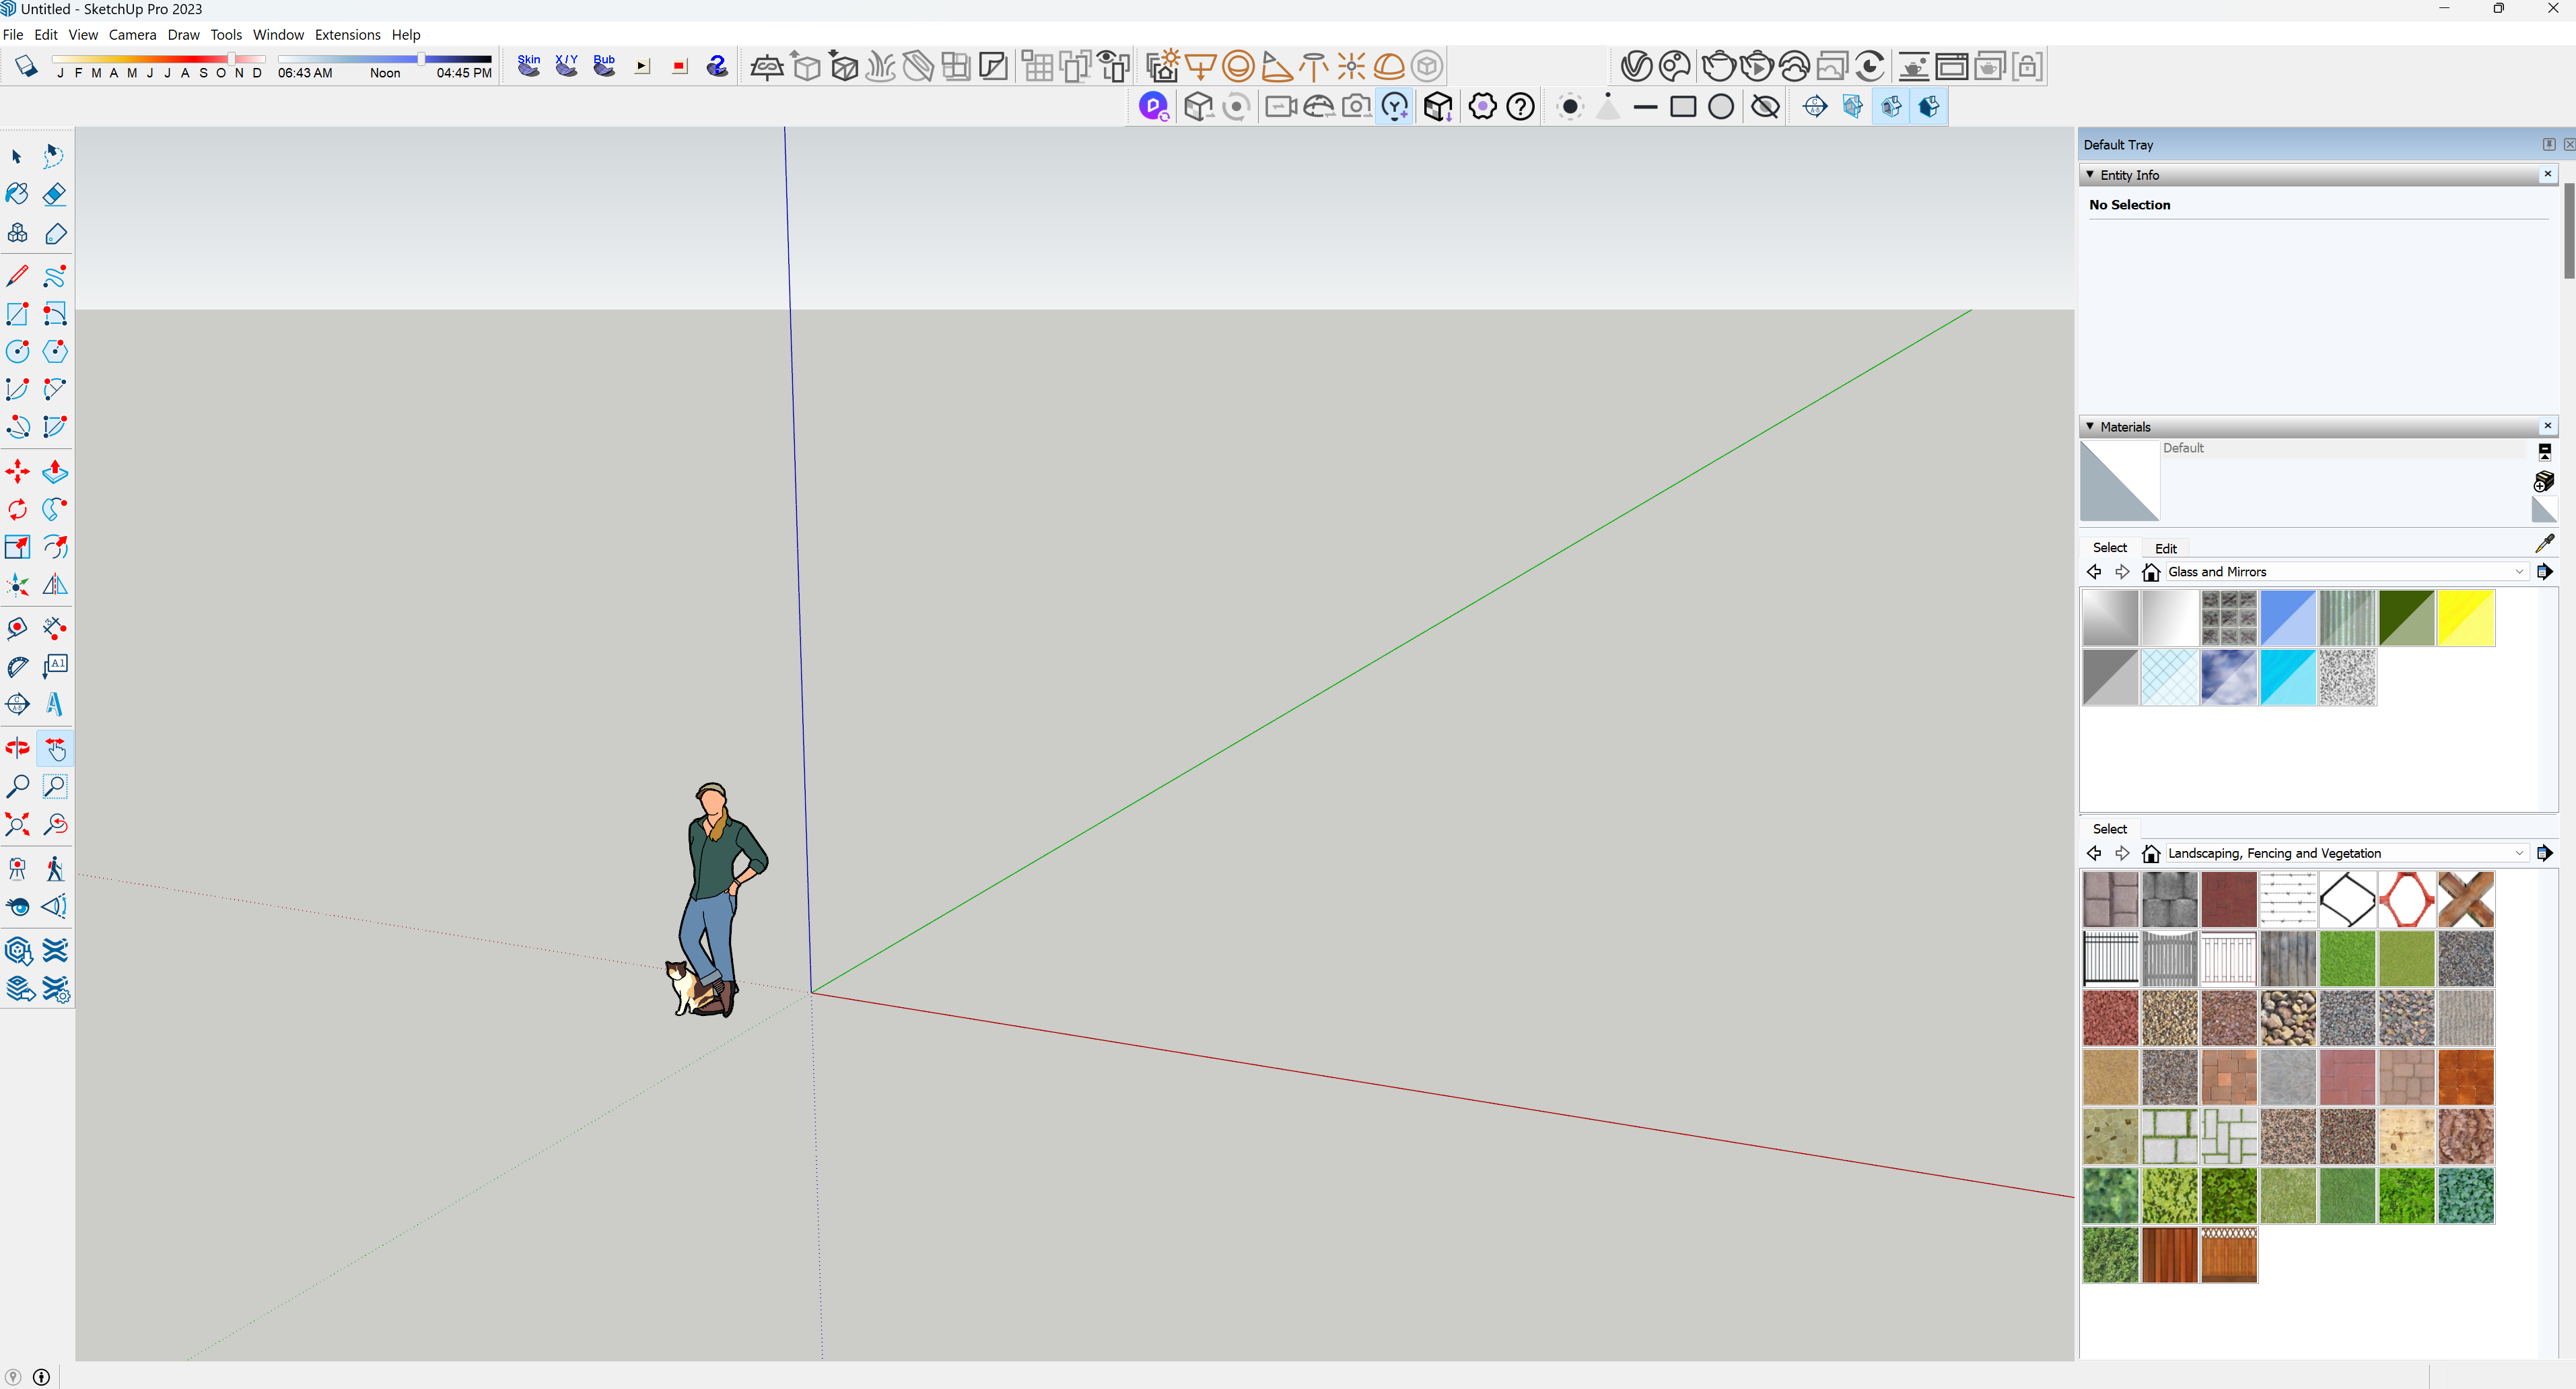Viewport: 2576px width, 1389px height.
Task: Activate the Zoom Extents tool
Action: [17, 824]
